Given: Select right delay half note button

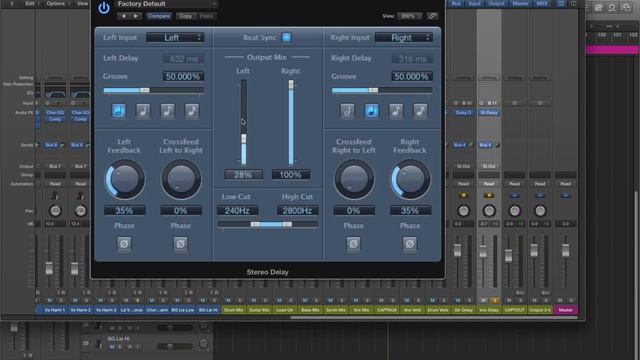Looking at the screenshot, I should (x=347, y=111).
